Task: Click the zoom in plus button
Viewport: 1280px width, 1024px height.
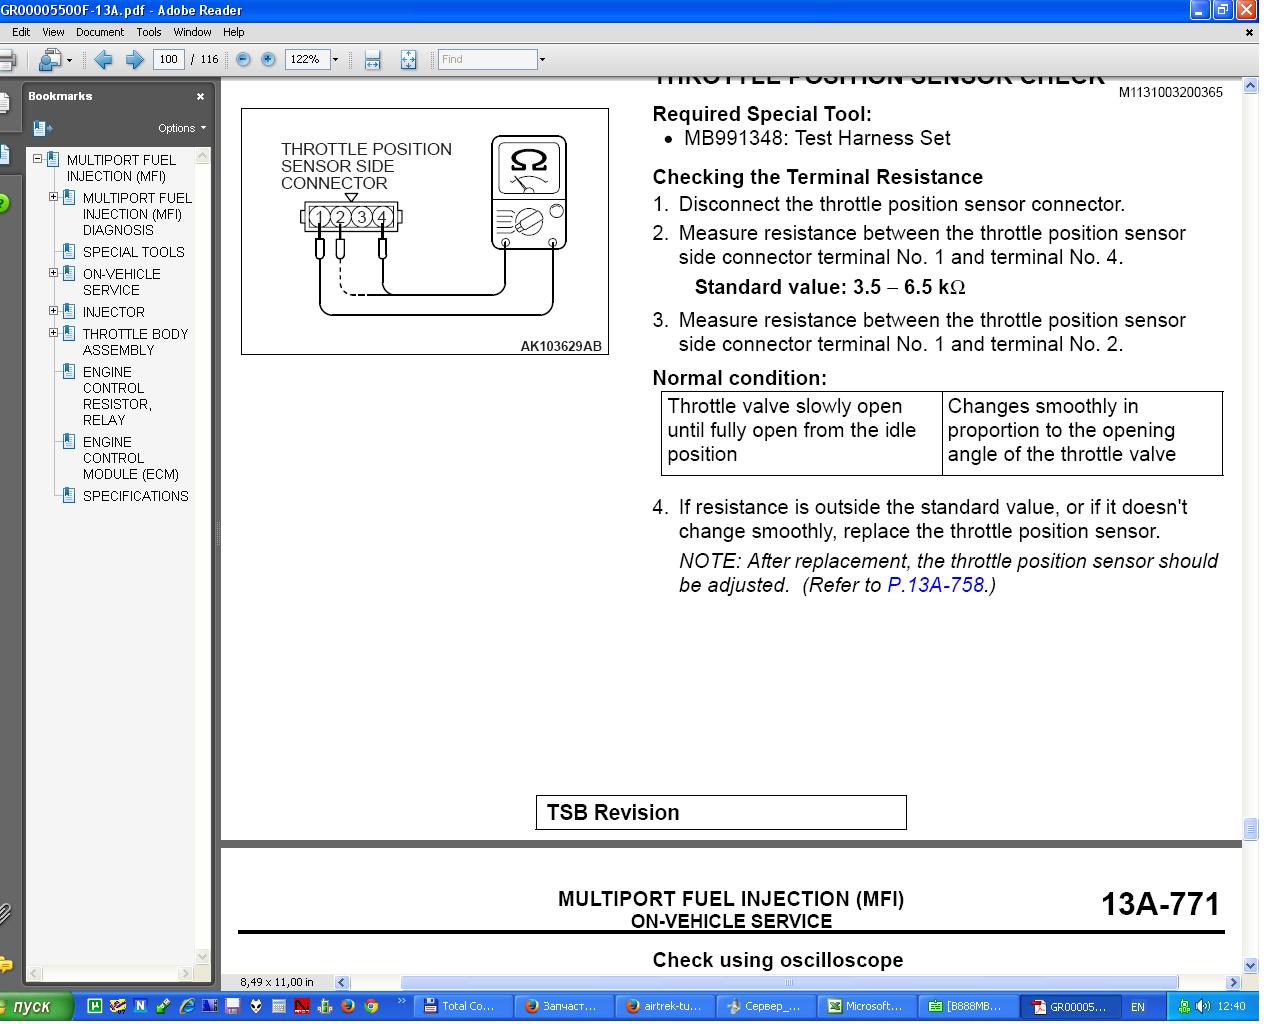Action: [x=268, y=60]
